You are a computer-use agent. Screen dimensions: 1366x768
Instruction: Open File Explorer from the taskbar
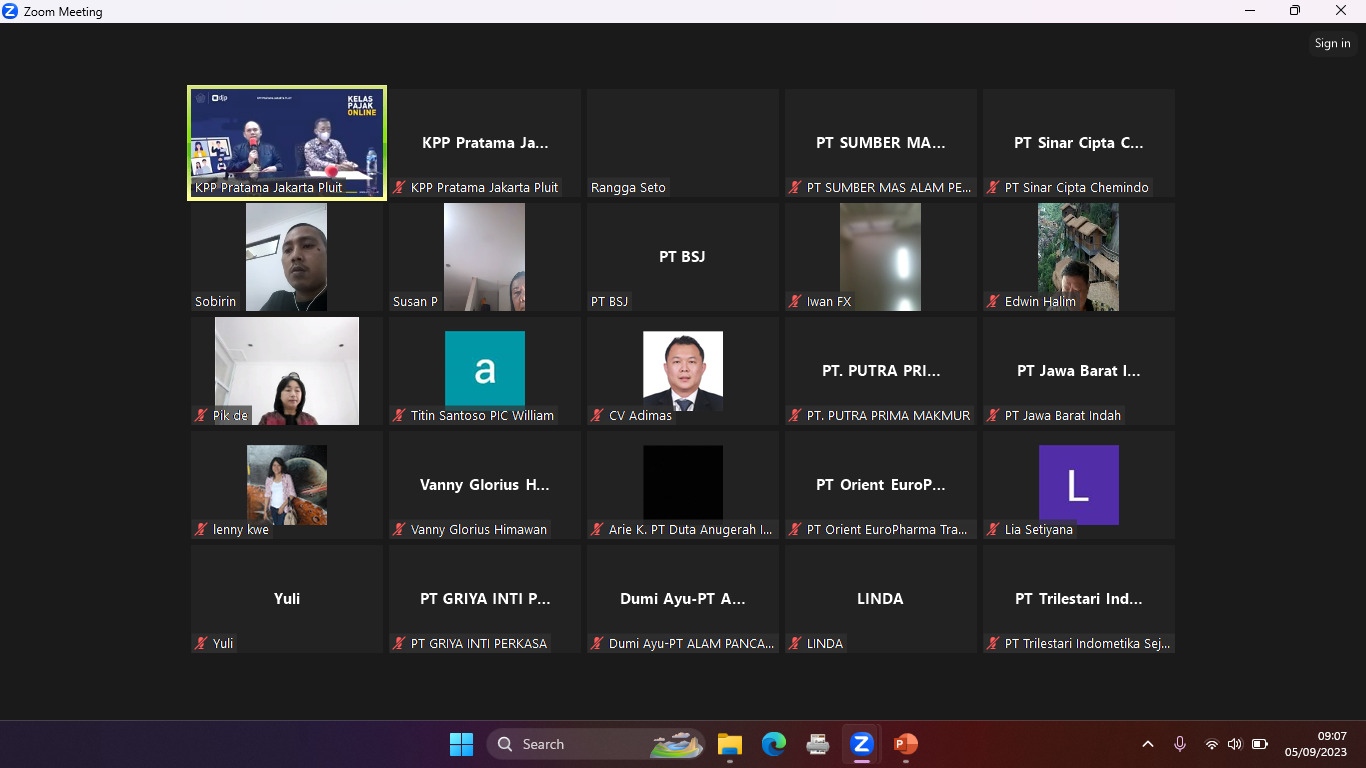[x=730, y=744]
